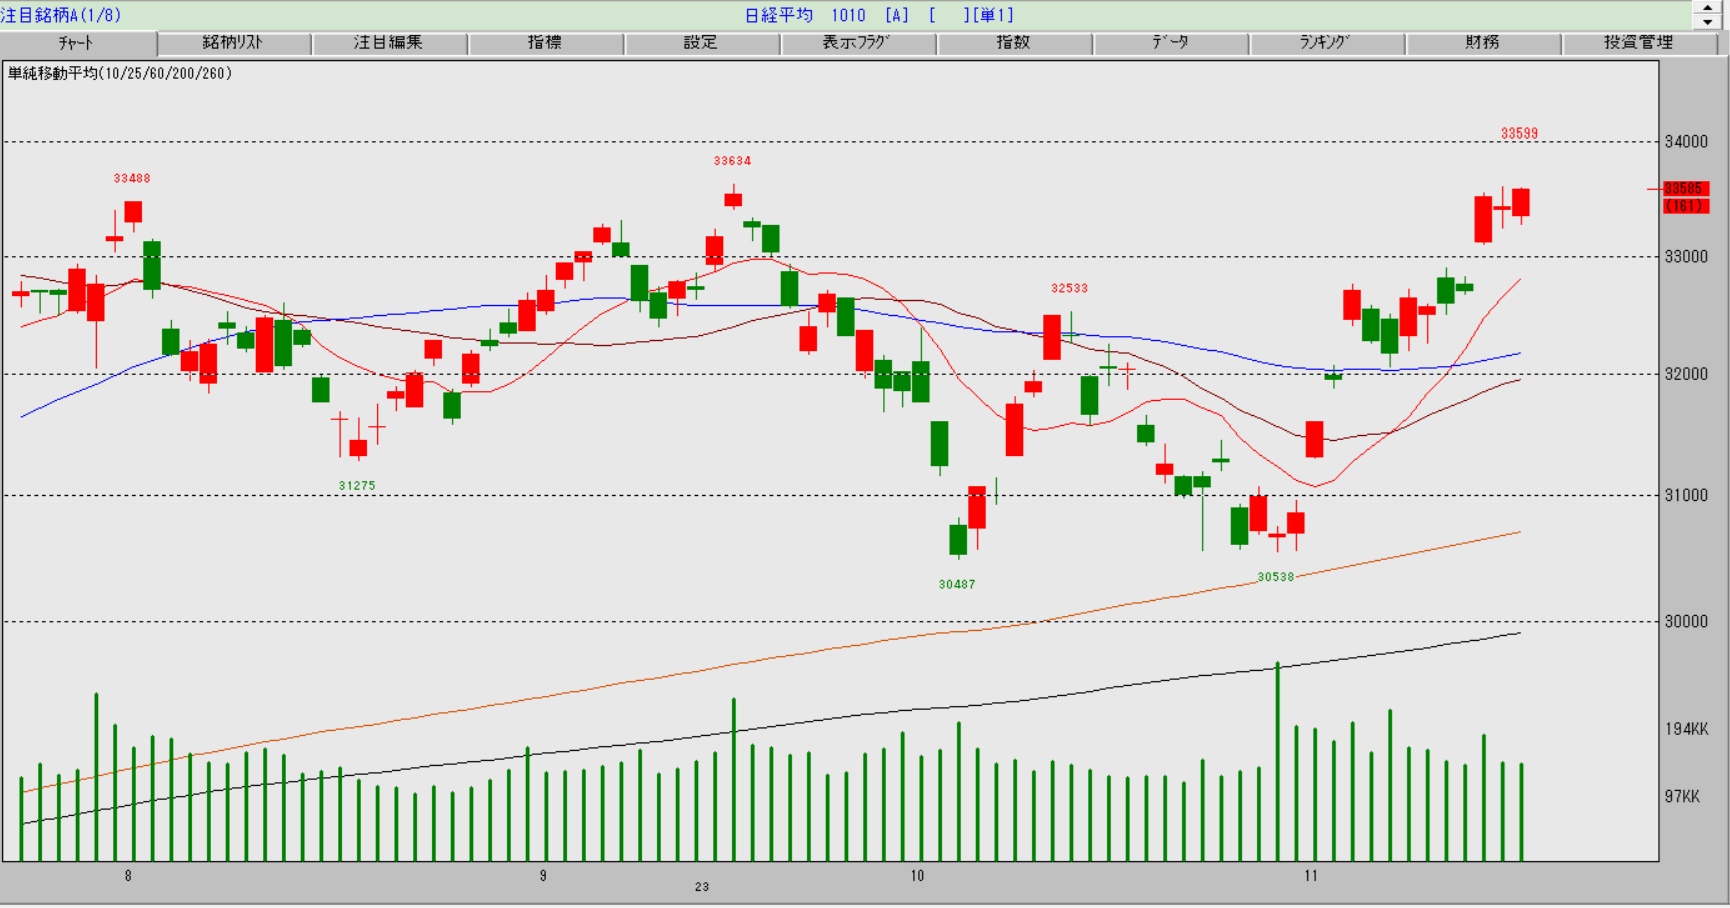
Task: Click the 33634 high price label
Action: pos(732,161)
